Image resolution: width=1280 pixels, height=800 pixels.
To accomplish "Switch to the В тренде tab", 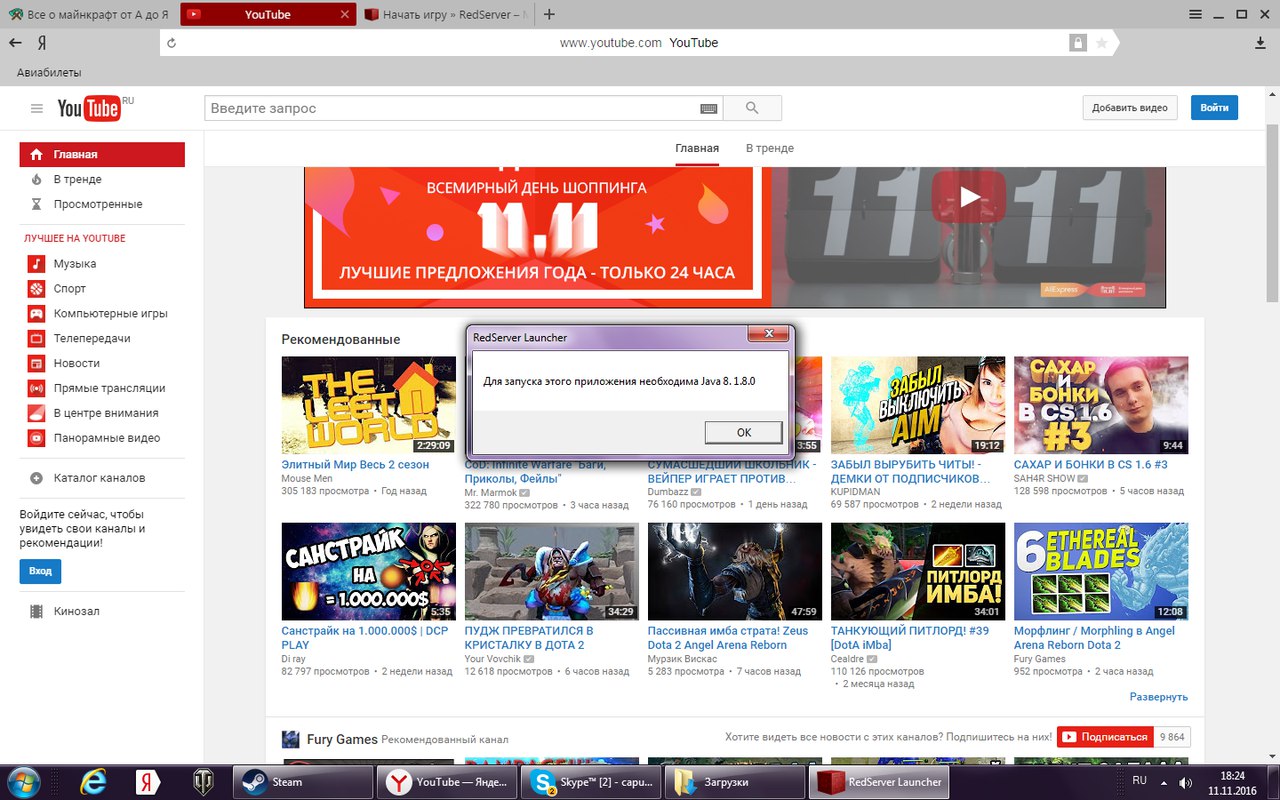I will coord(770,148).
